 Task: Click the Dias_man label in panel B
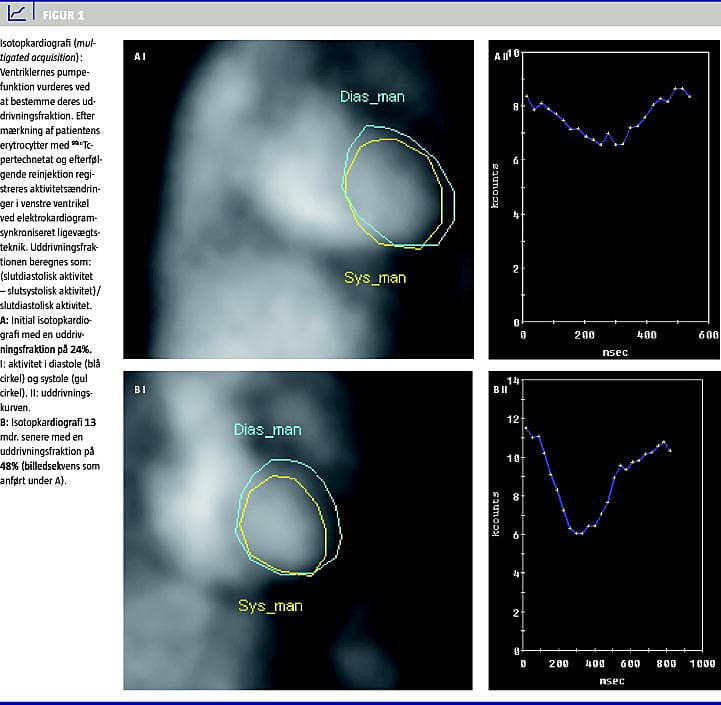click(x=267, y=430)
